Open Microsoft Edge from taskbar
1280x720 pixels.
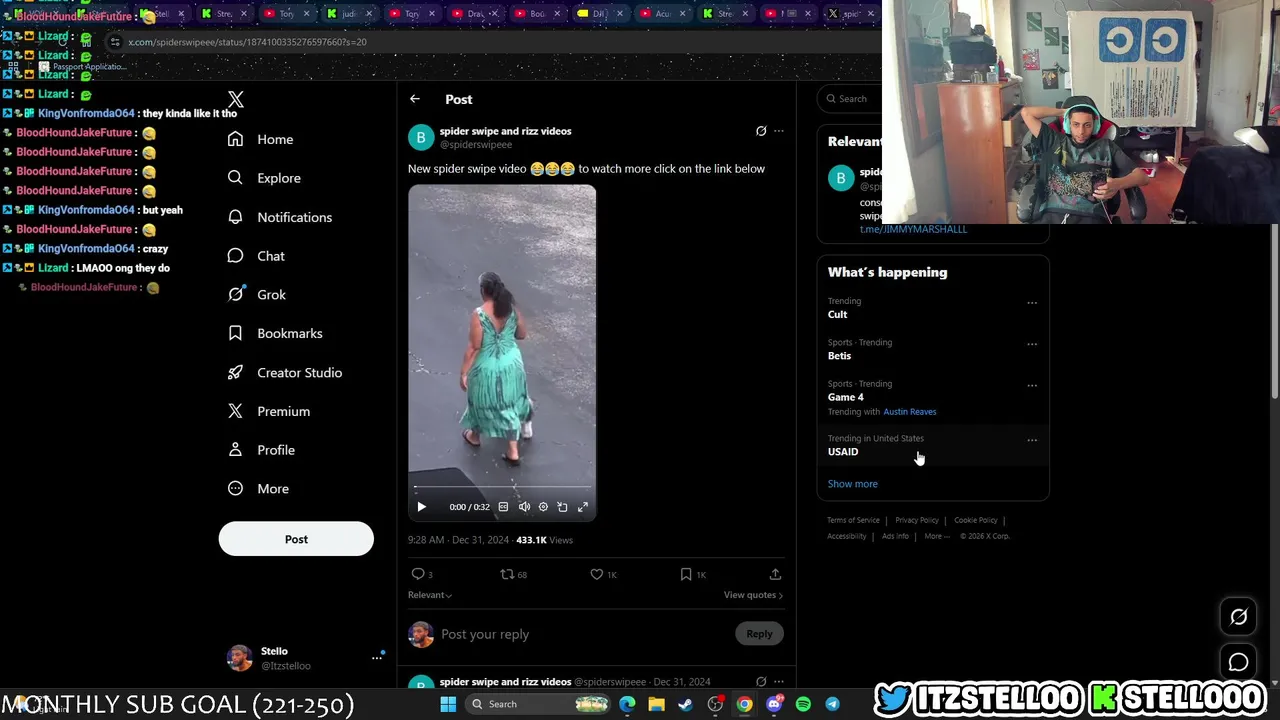coord(627,704)
